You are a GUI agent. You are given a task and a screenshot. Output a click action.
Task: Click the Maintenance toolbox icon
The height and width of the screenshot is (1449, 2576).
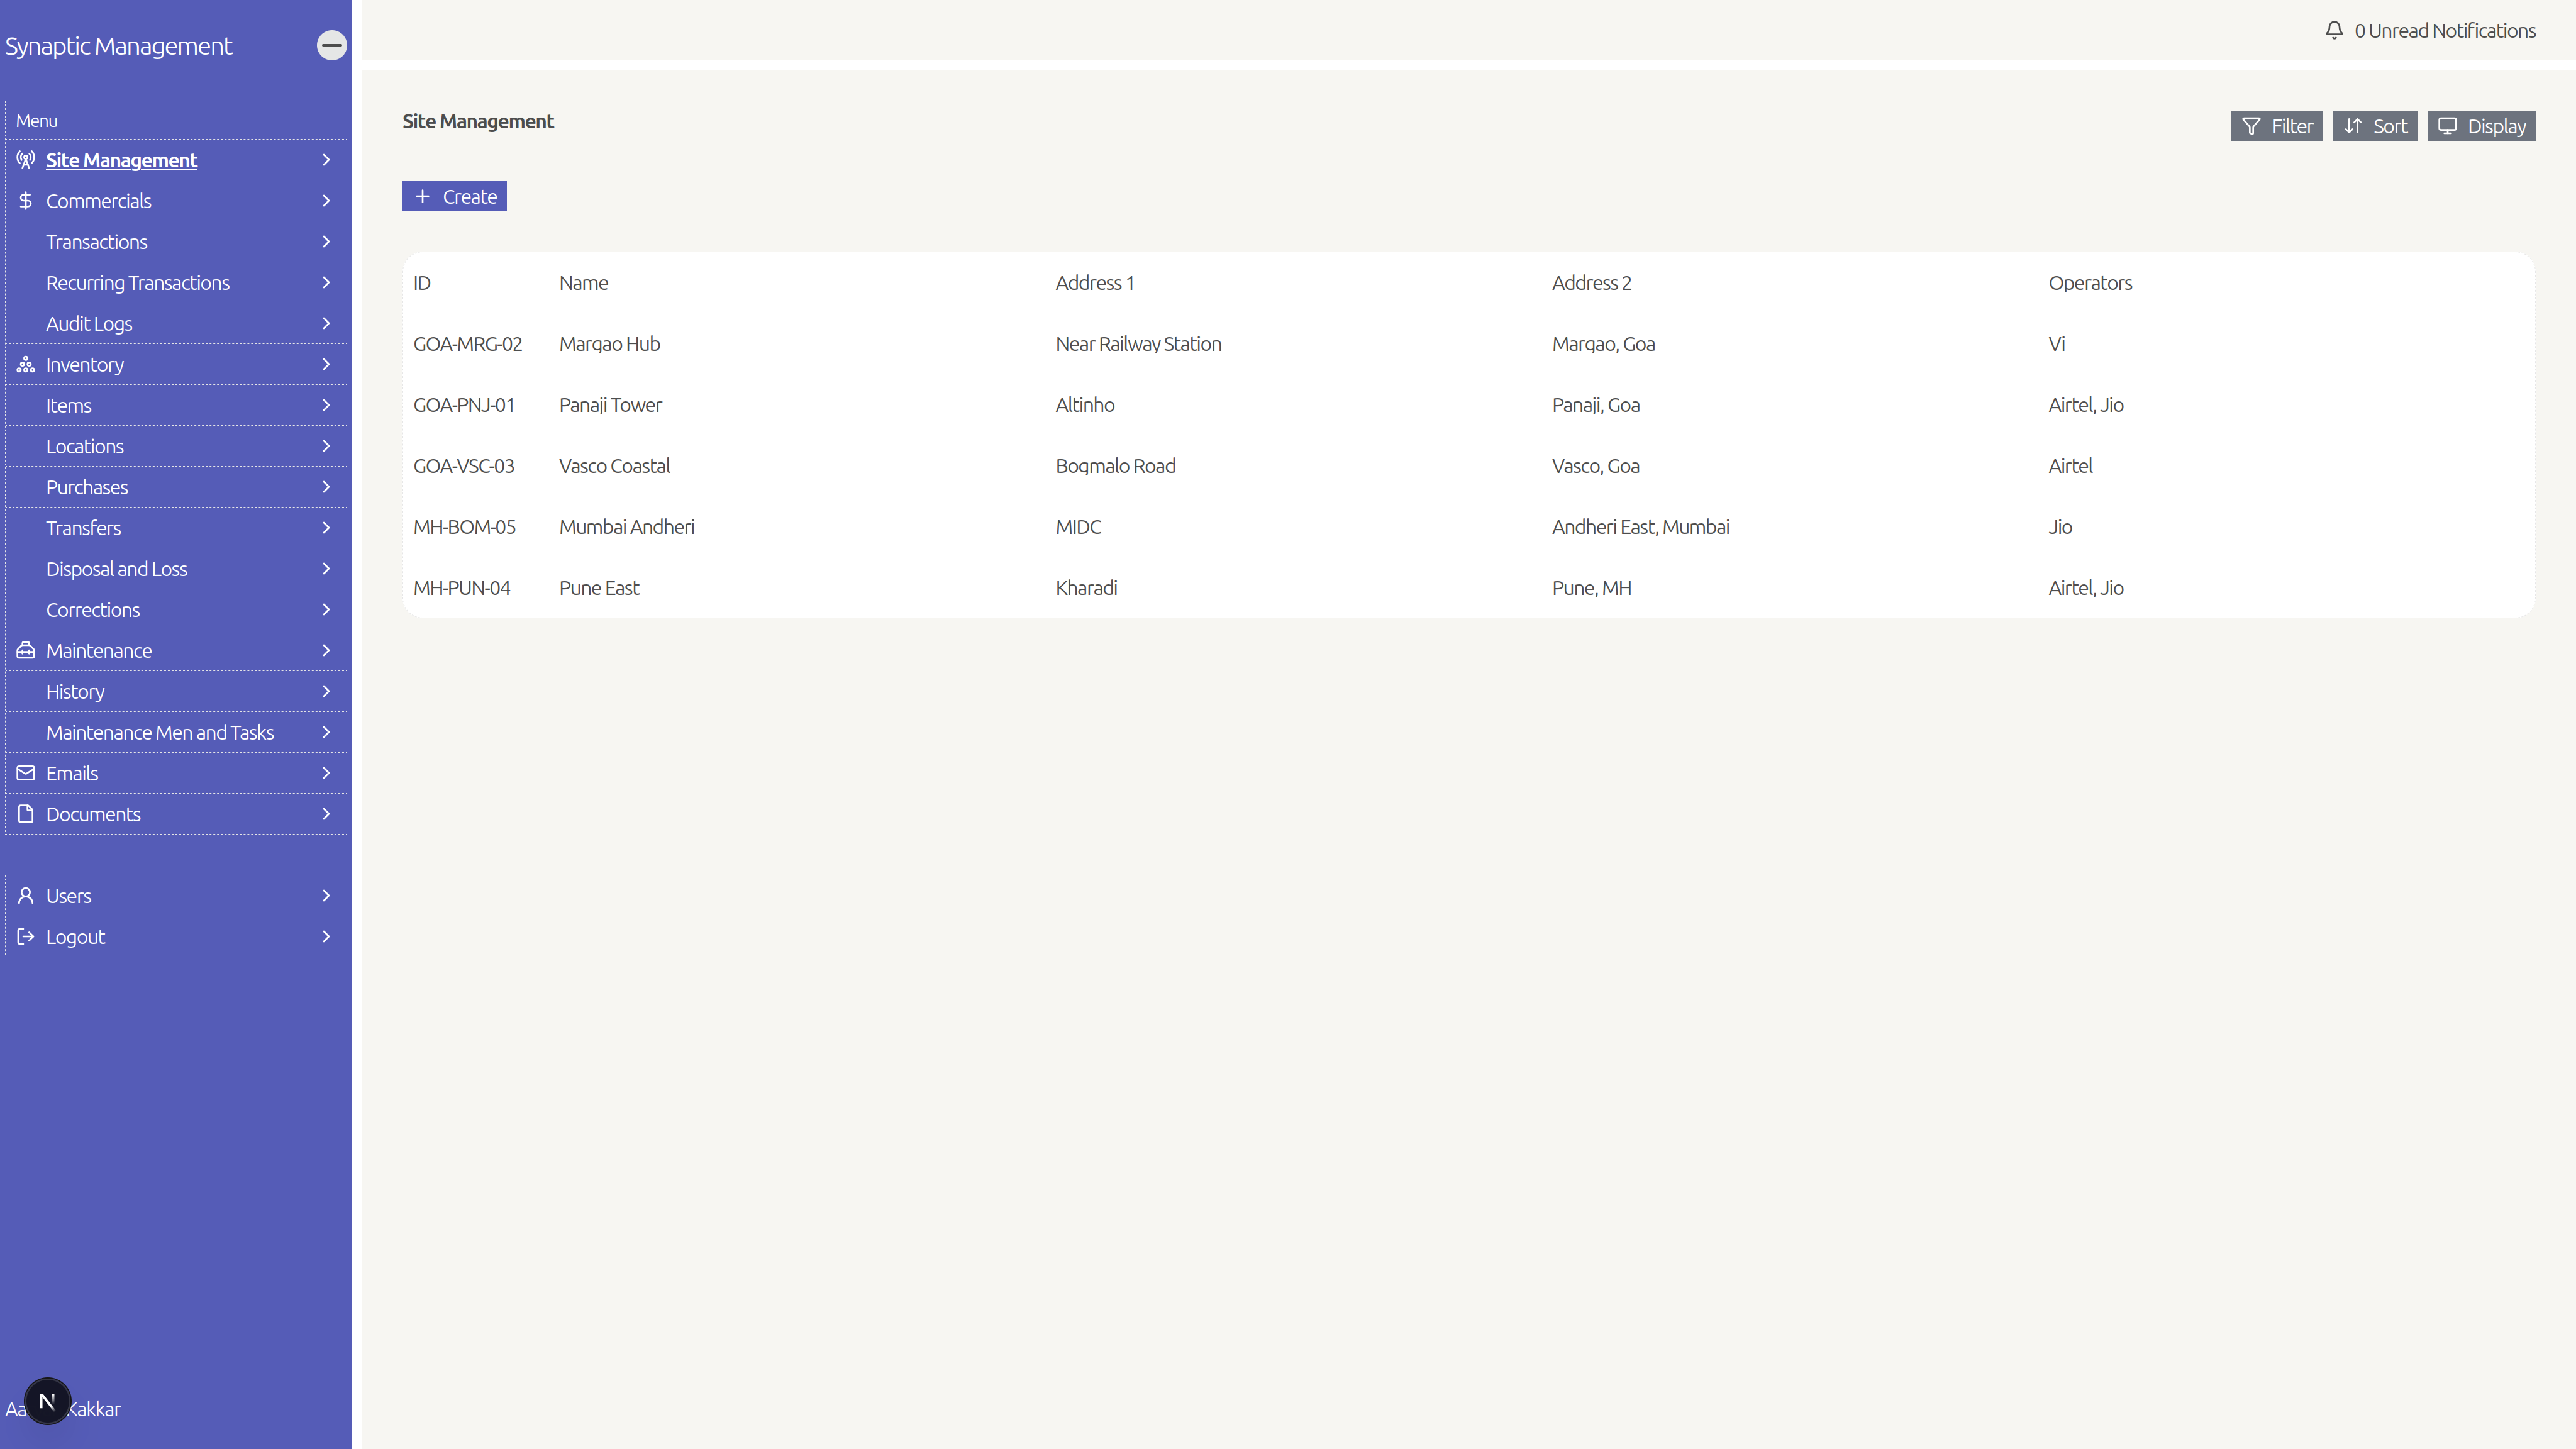[x=26, y=651]
